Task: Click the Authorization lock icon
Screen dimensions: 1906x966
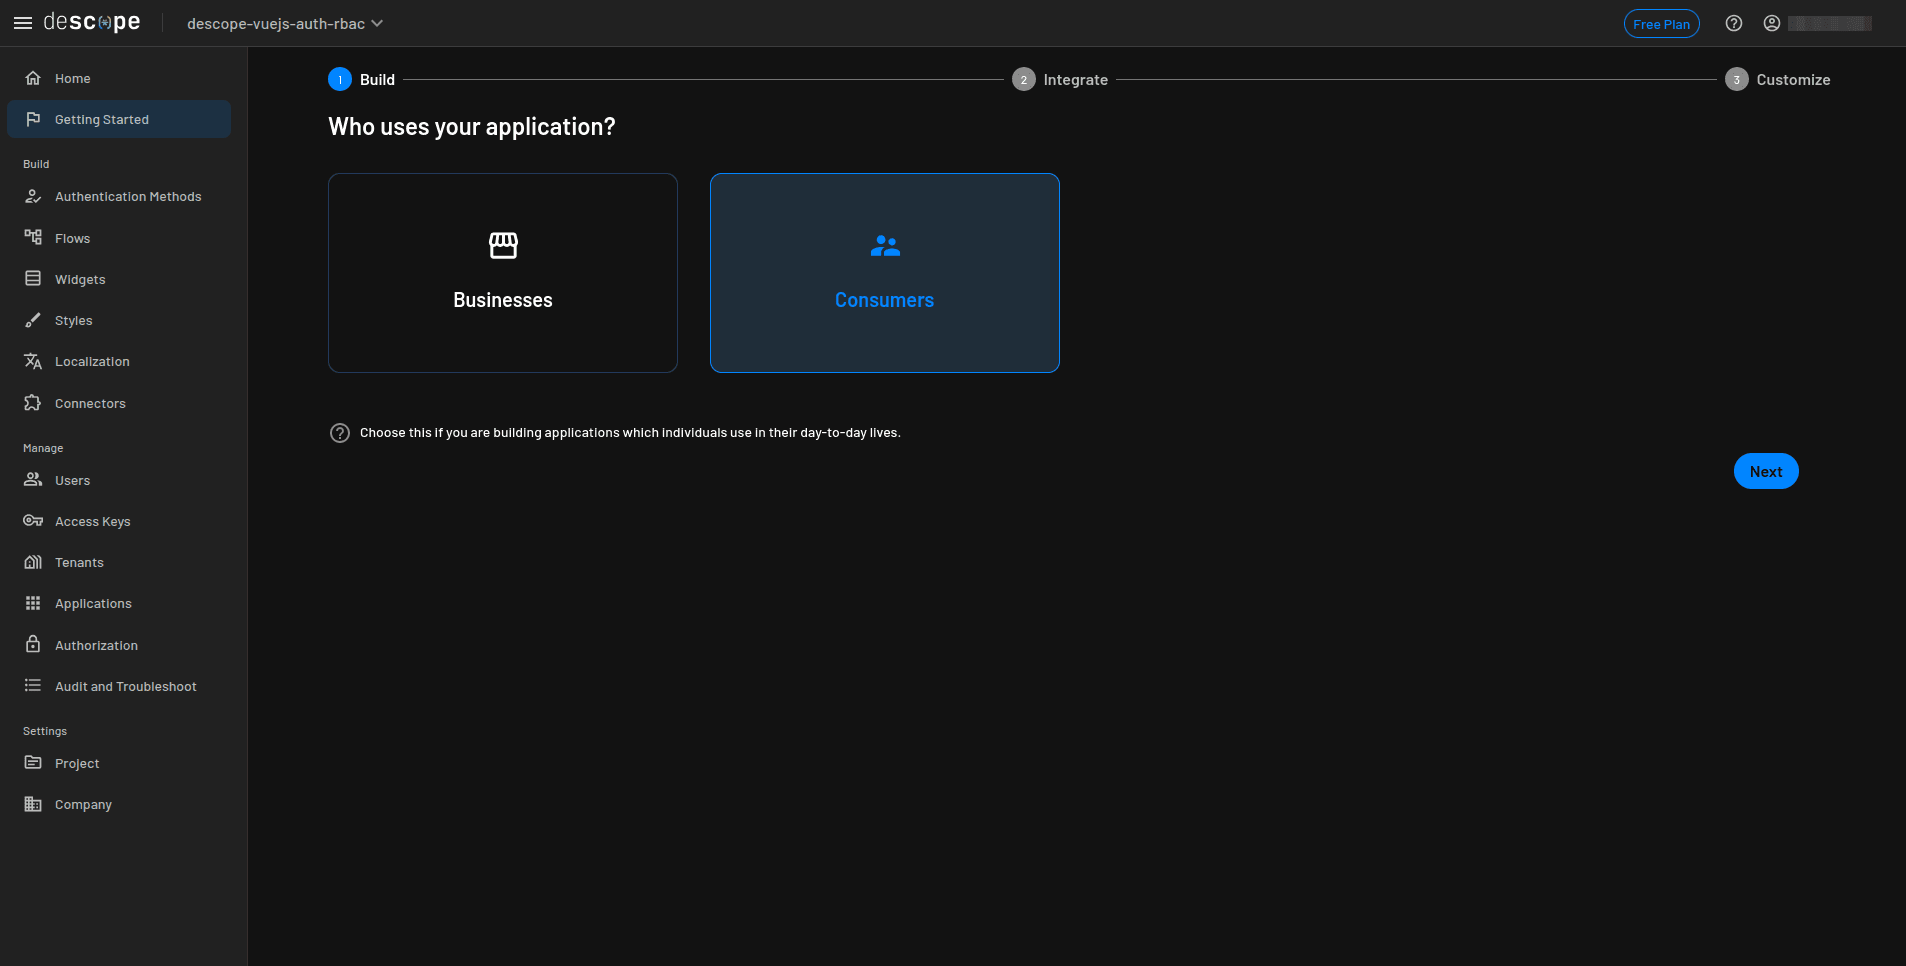Action: coord(33,645)
